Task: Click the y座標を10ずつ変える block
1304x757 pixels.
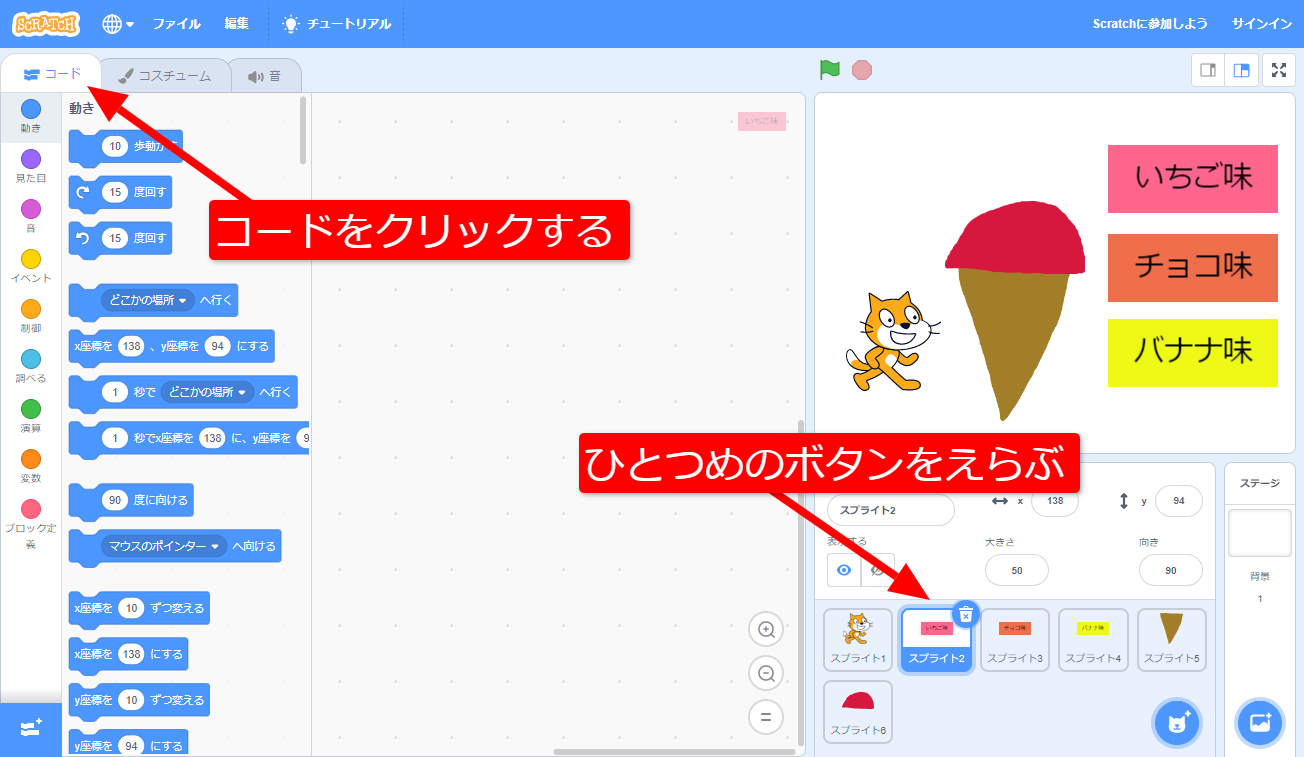Action: click(139, 700)
